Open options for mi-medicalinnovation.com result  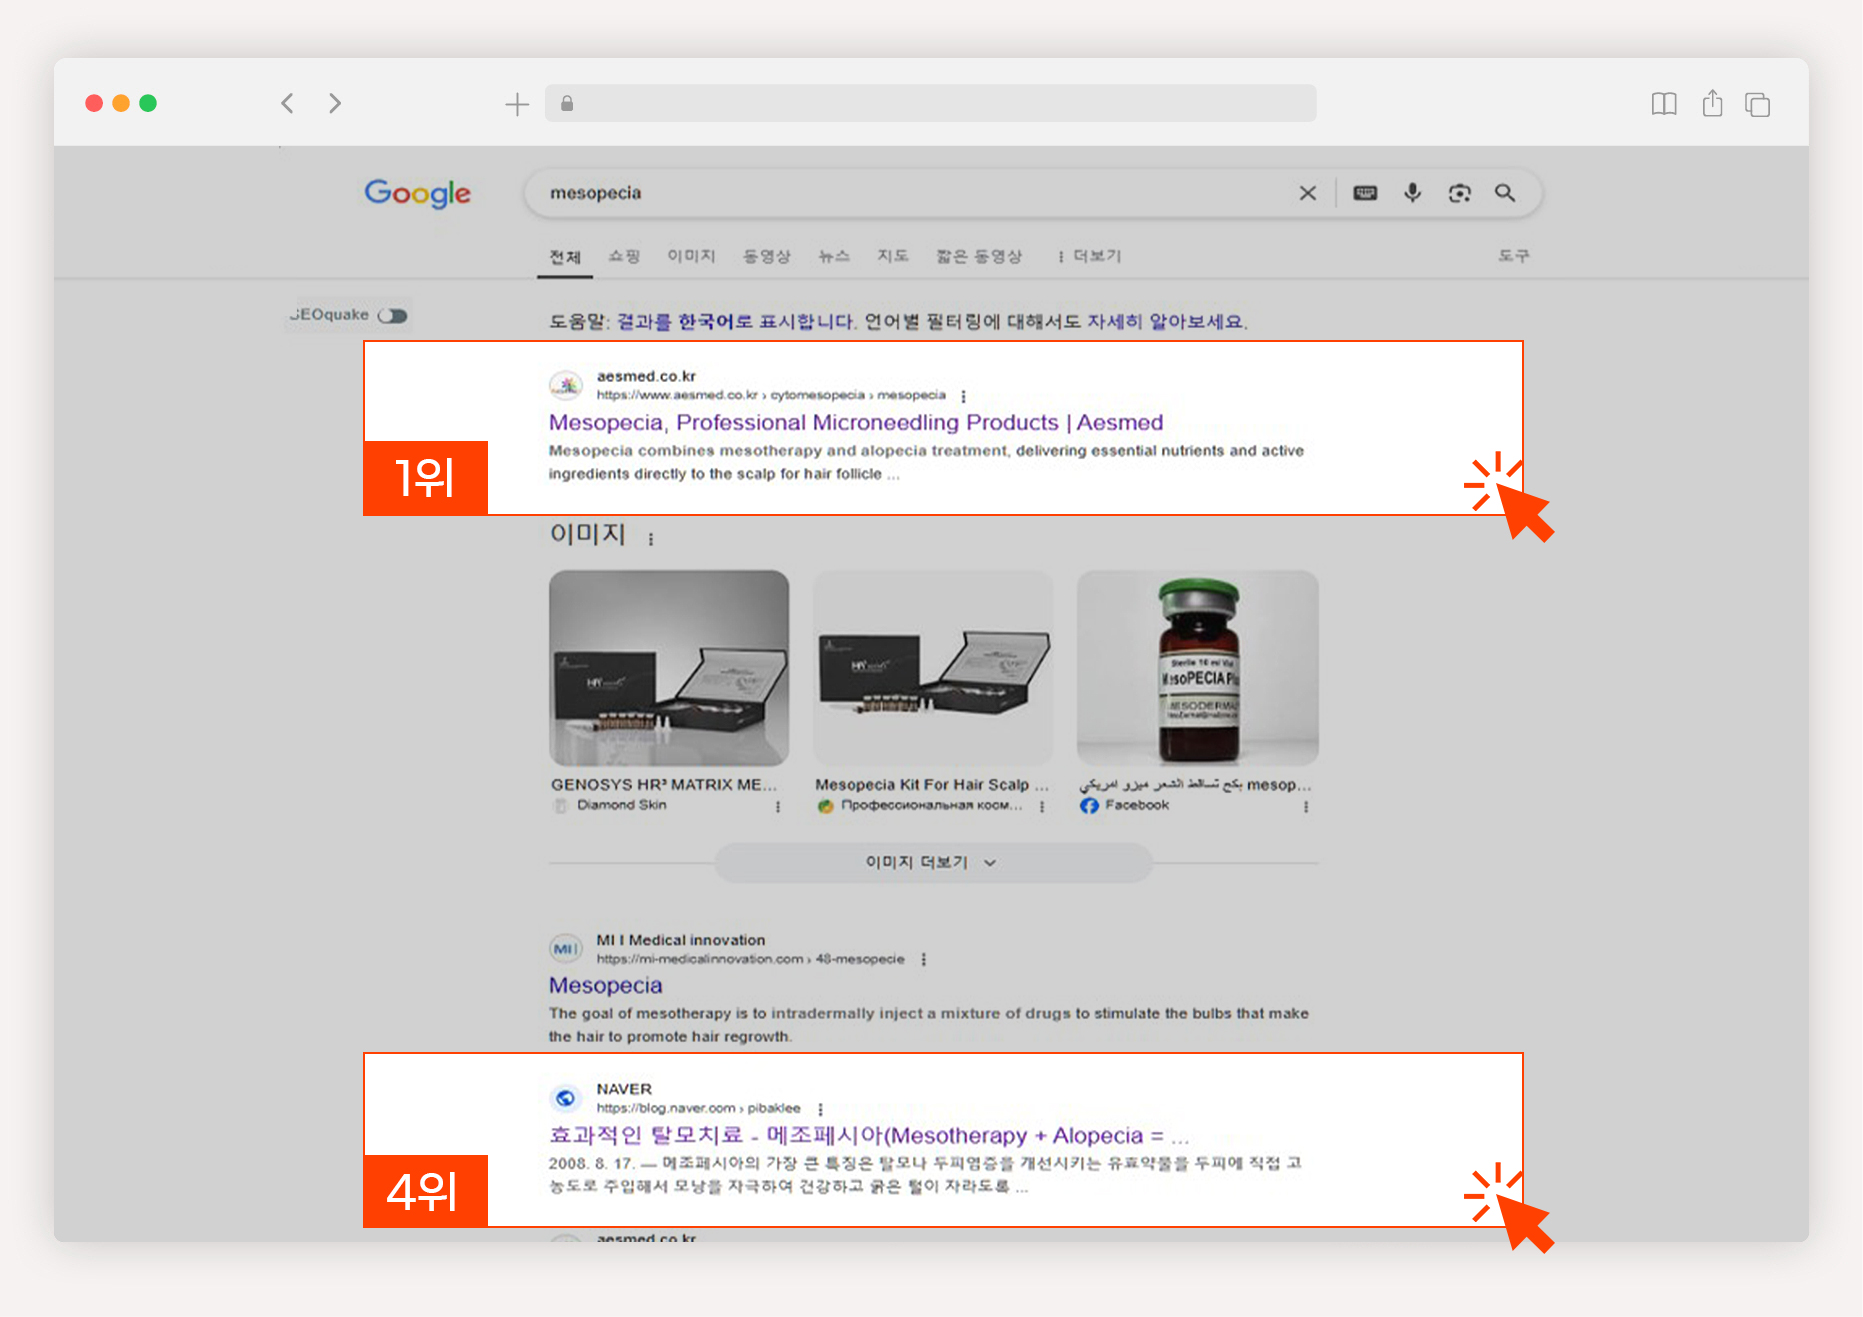coord(923,959)
